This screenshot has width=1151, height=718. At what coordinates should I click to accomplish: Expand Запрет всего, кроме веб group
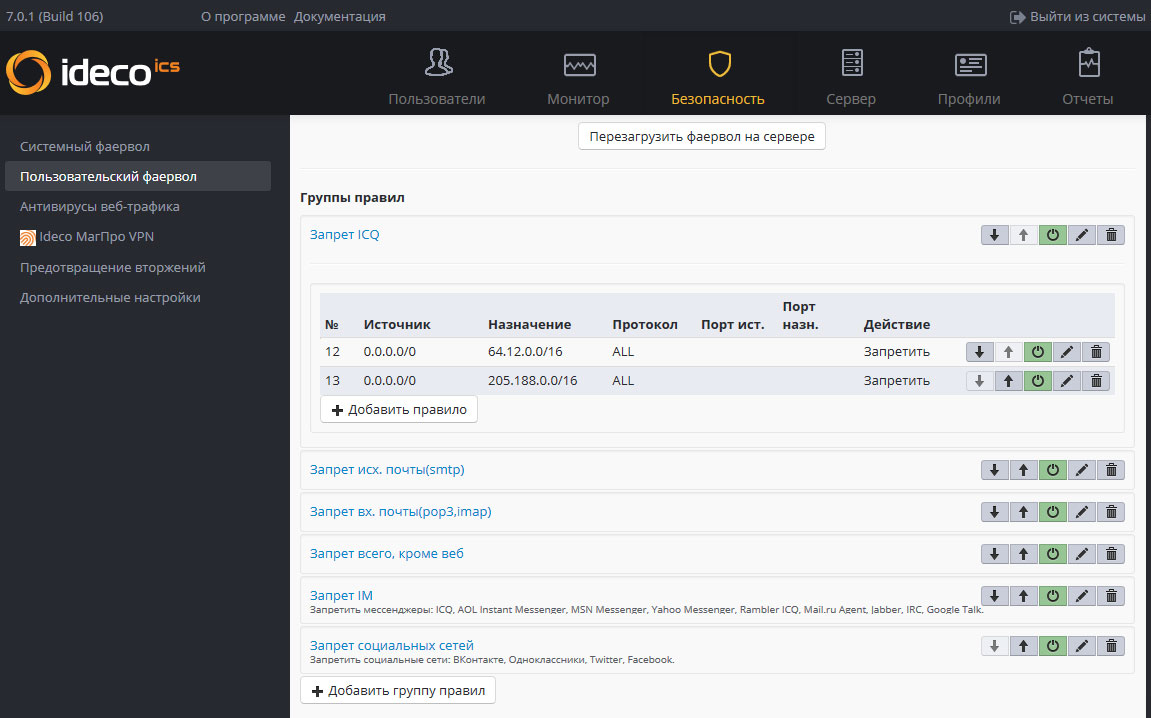(x=387, y=554)
